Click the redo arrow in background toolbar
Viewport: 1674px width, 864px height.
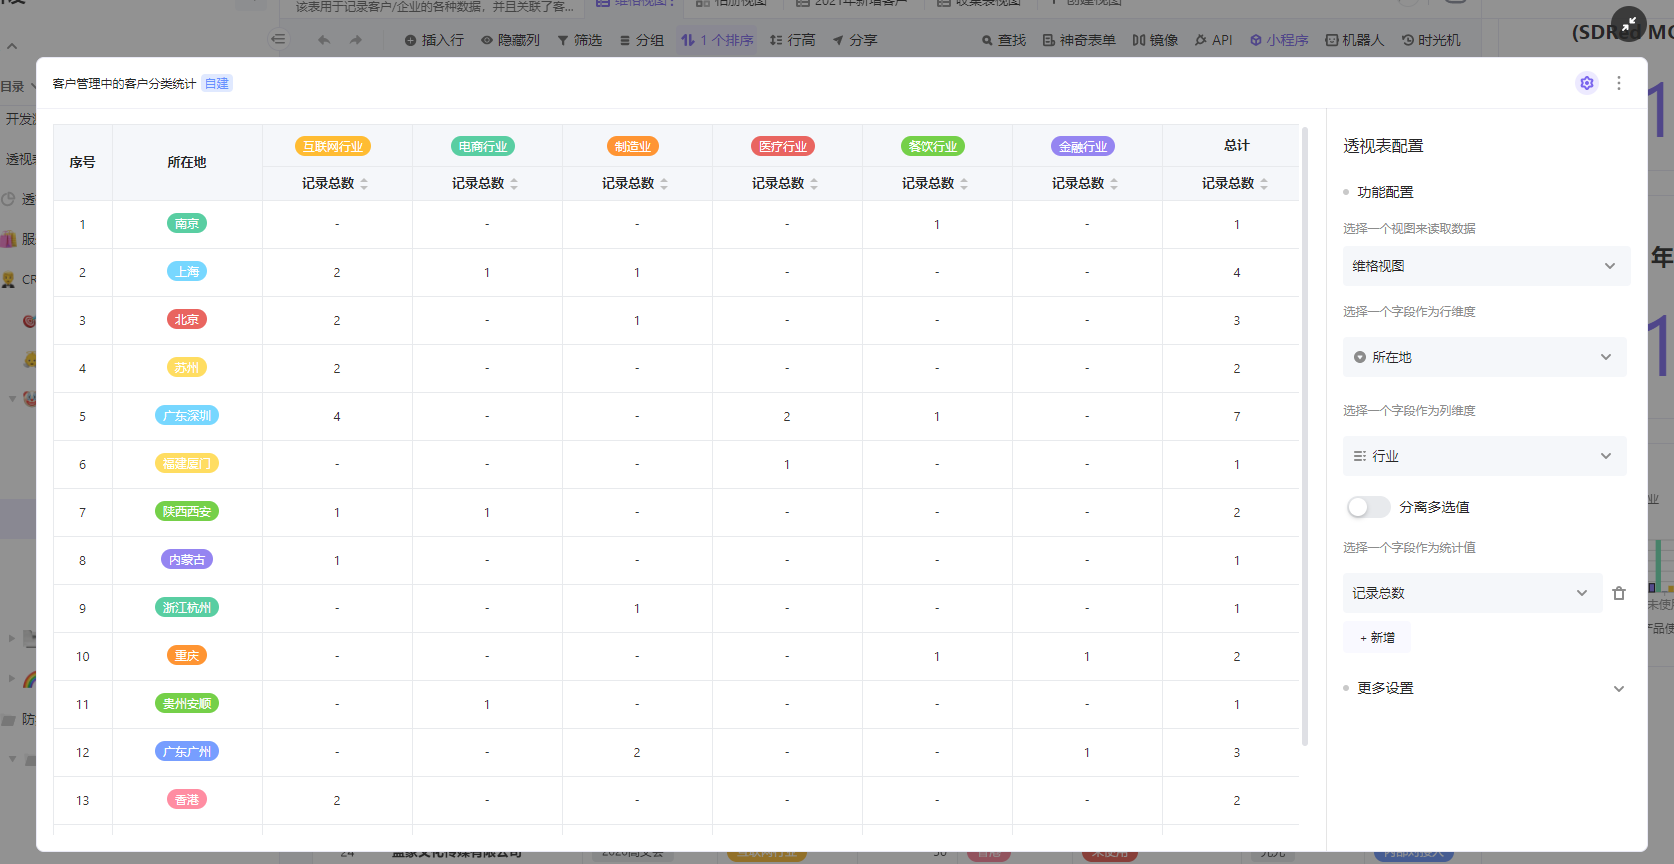click(356, 40)
